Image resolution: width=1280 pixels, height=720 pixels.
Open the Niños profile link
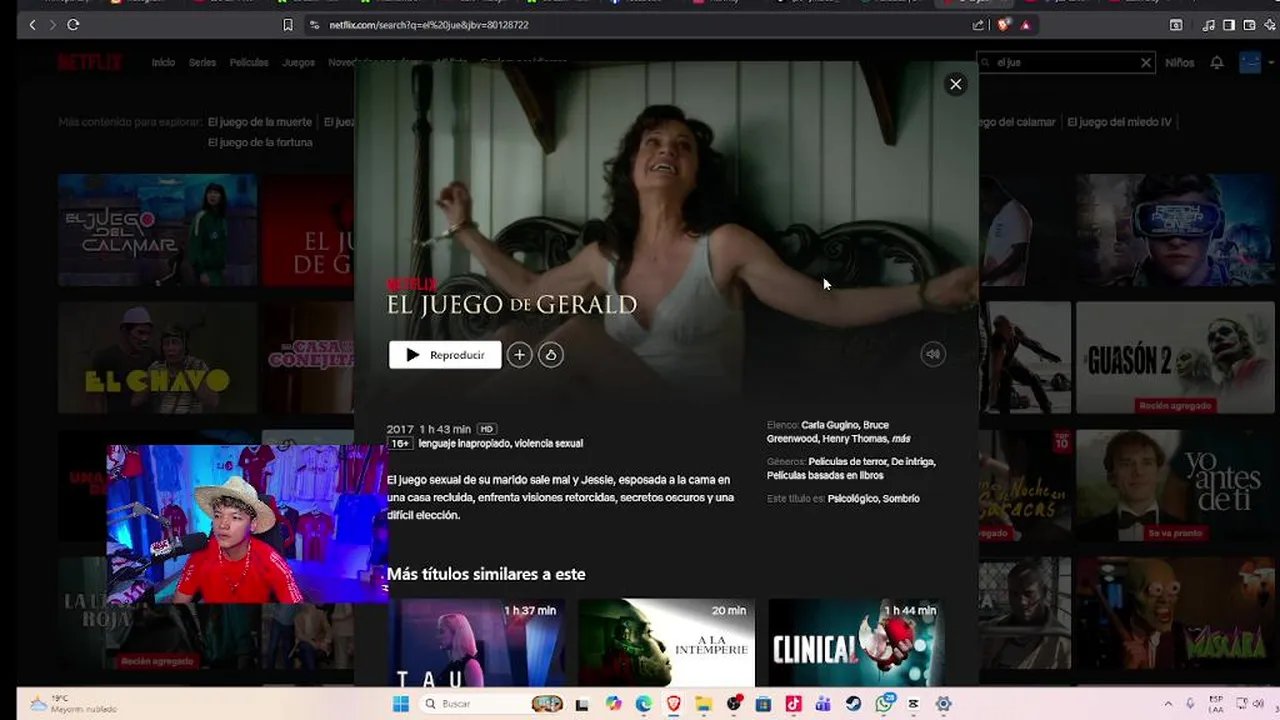coord(1179,62)
